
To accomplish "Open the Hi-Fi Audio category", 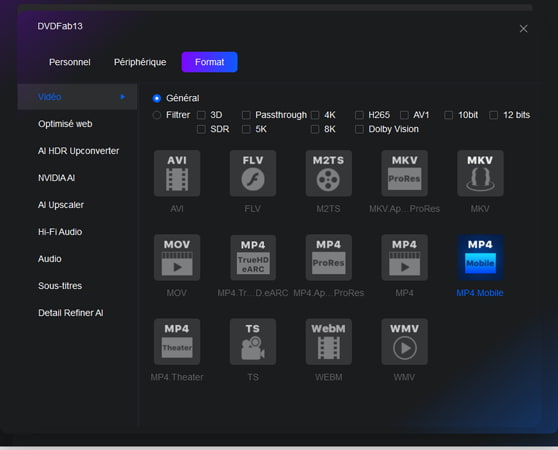I will [60, 232].
